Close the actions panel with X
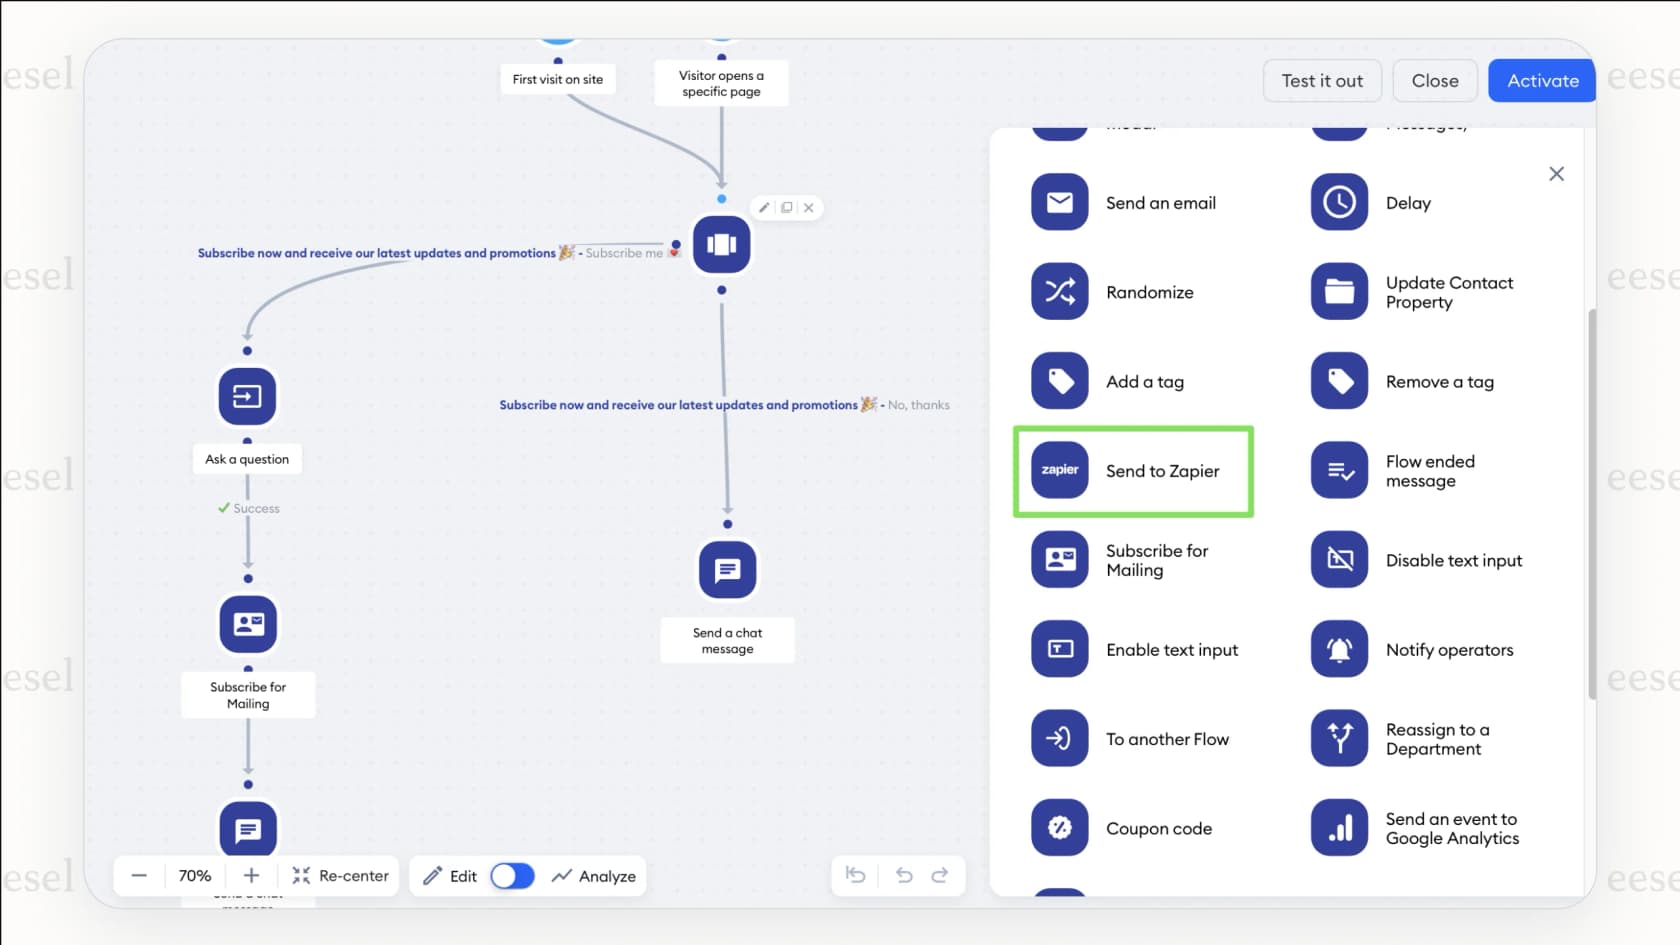Image resolution: width=1680 pixels, height=945 pixels. [1557, 174]
